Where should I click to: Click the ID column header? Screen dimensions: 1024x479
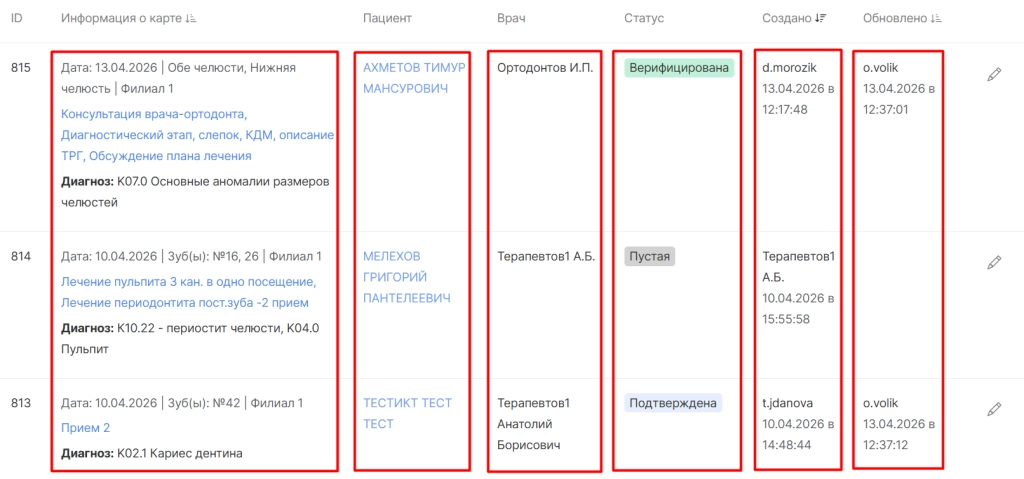[x=17, y=19]
